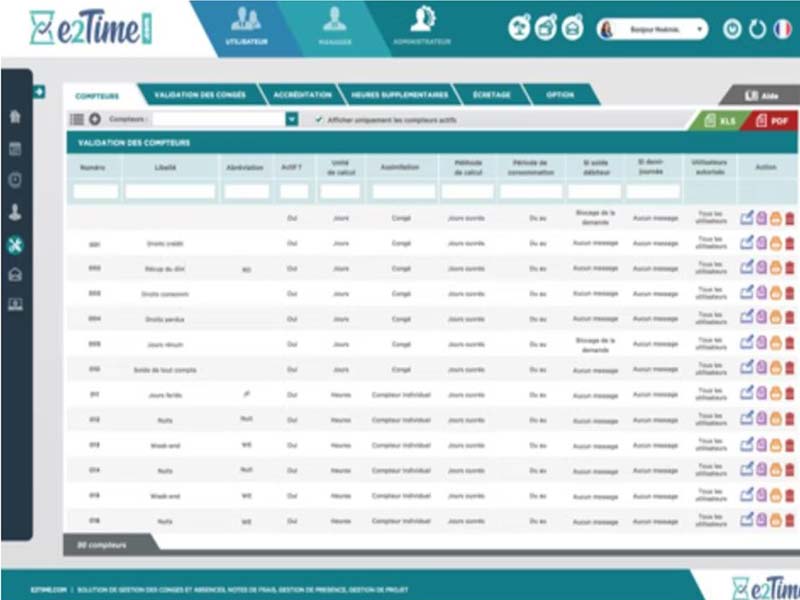Open the stamp icon in sidebar

[x=15, y=212]
